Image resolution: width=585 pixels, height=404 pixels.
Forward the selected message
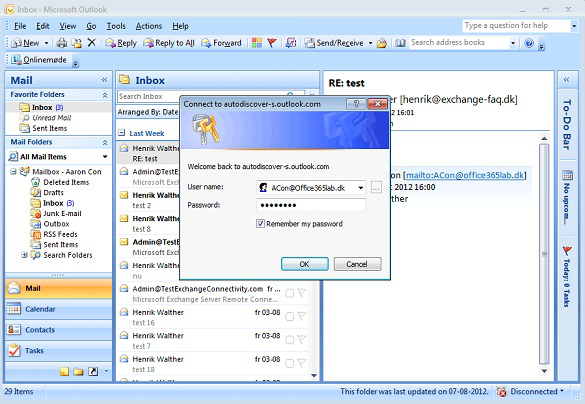tap(221, 43)
